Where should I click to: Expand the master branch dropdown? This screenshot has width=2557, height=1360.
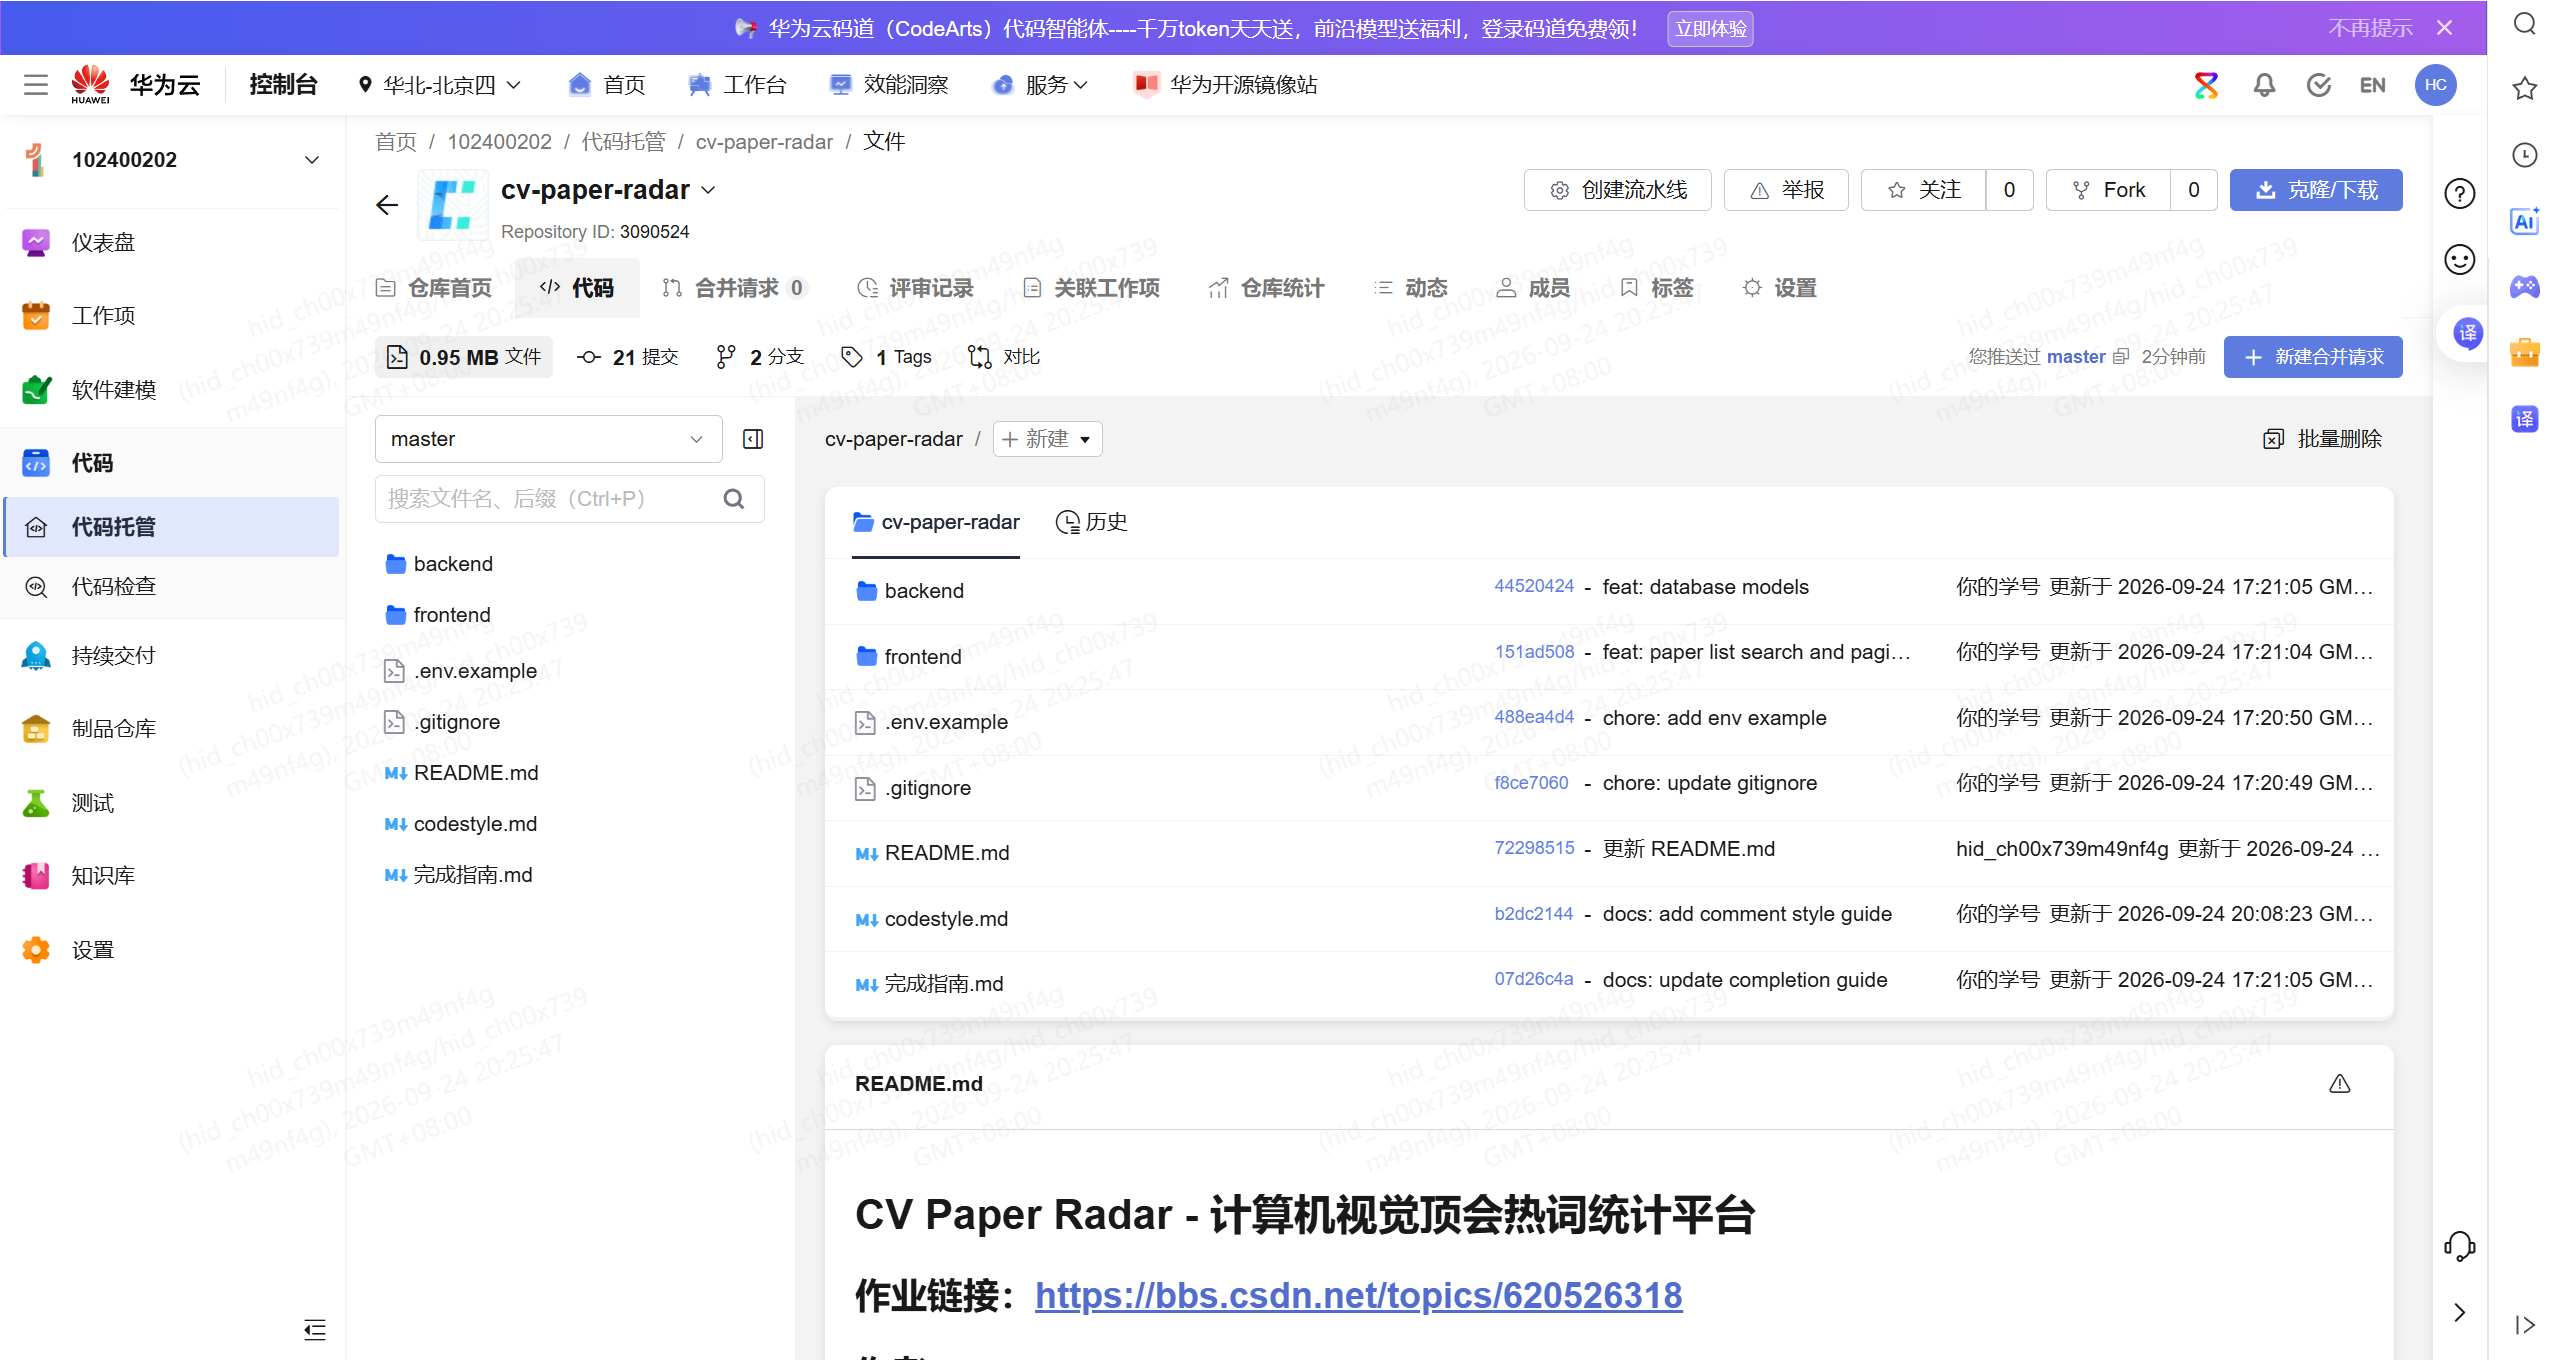coord(548,439)
